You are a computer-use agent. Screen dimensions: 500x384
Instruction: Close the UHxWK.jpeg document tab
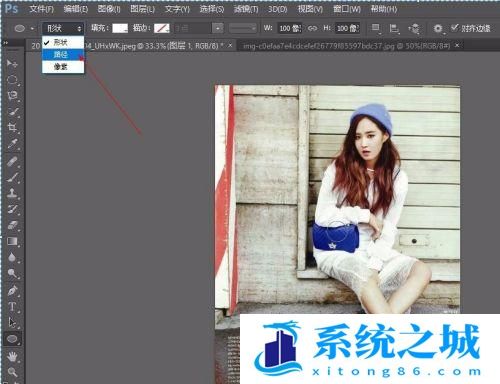pyautogui.click(x=230, y=46)
